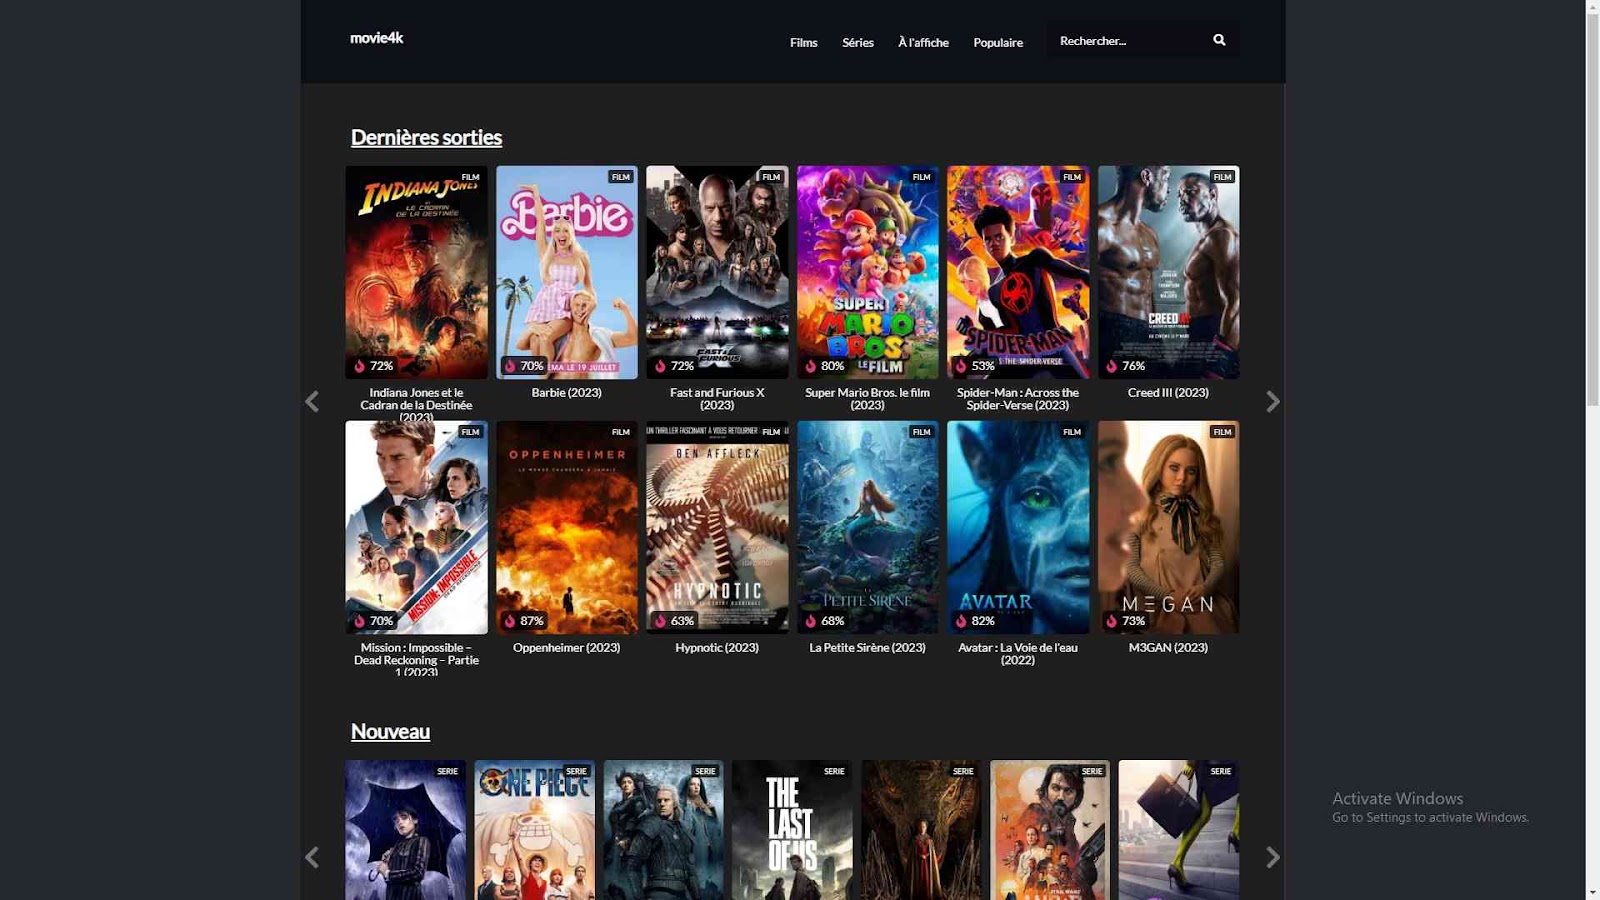The height and width of the screenshot is (900, 1600).
Task: Click the FILM badge on the Indiana Jones poster
Action: (470, 177)
